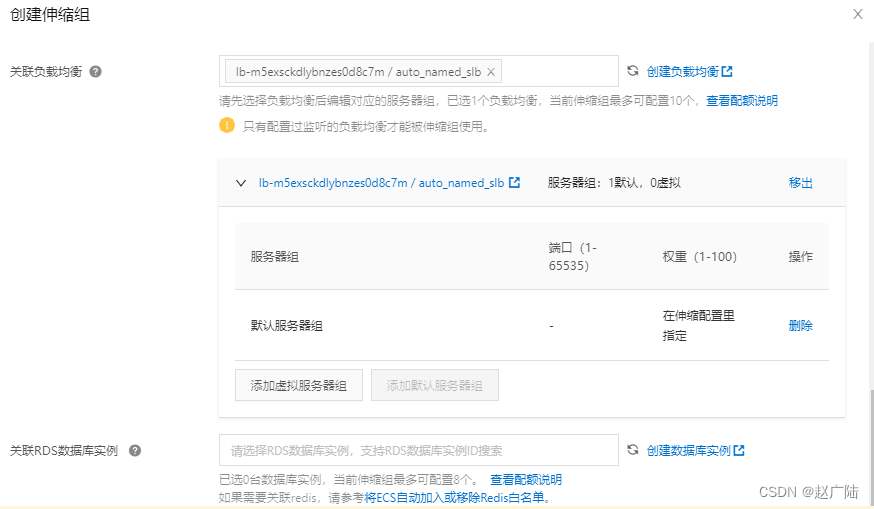Open the auto_named_slb details link

pos(381,183)
